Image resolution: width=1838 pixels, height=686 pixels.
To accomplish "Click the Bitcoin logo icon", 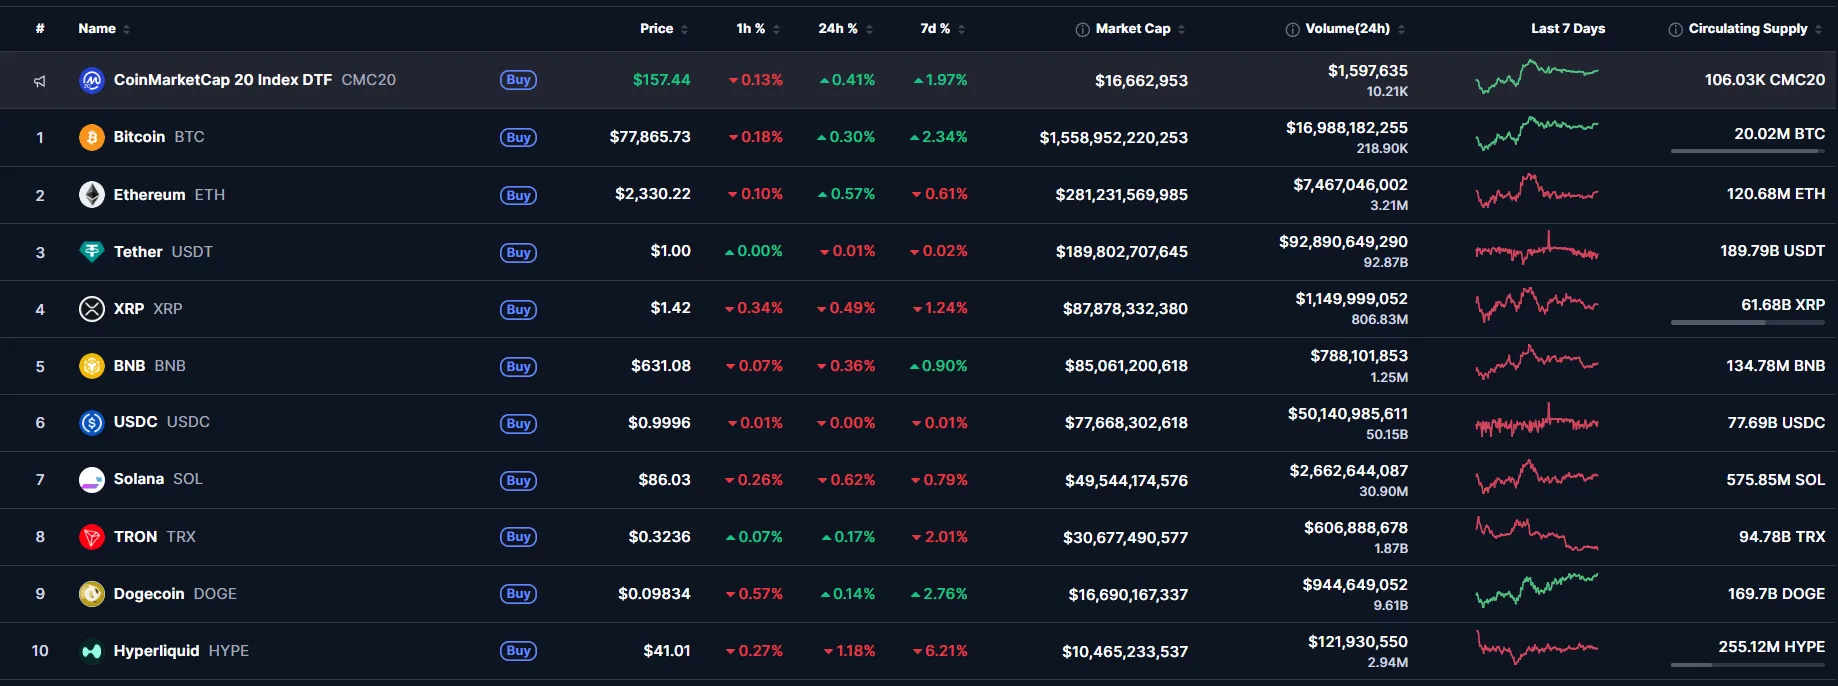I will 91,137.
